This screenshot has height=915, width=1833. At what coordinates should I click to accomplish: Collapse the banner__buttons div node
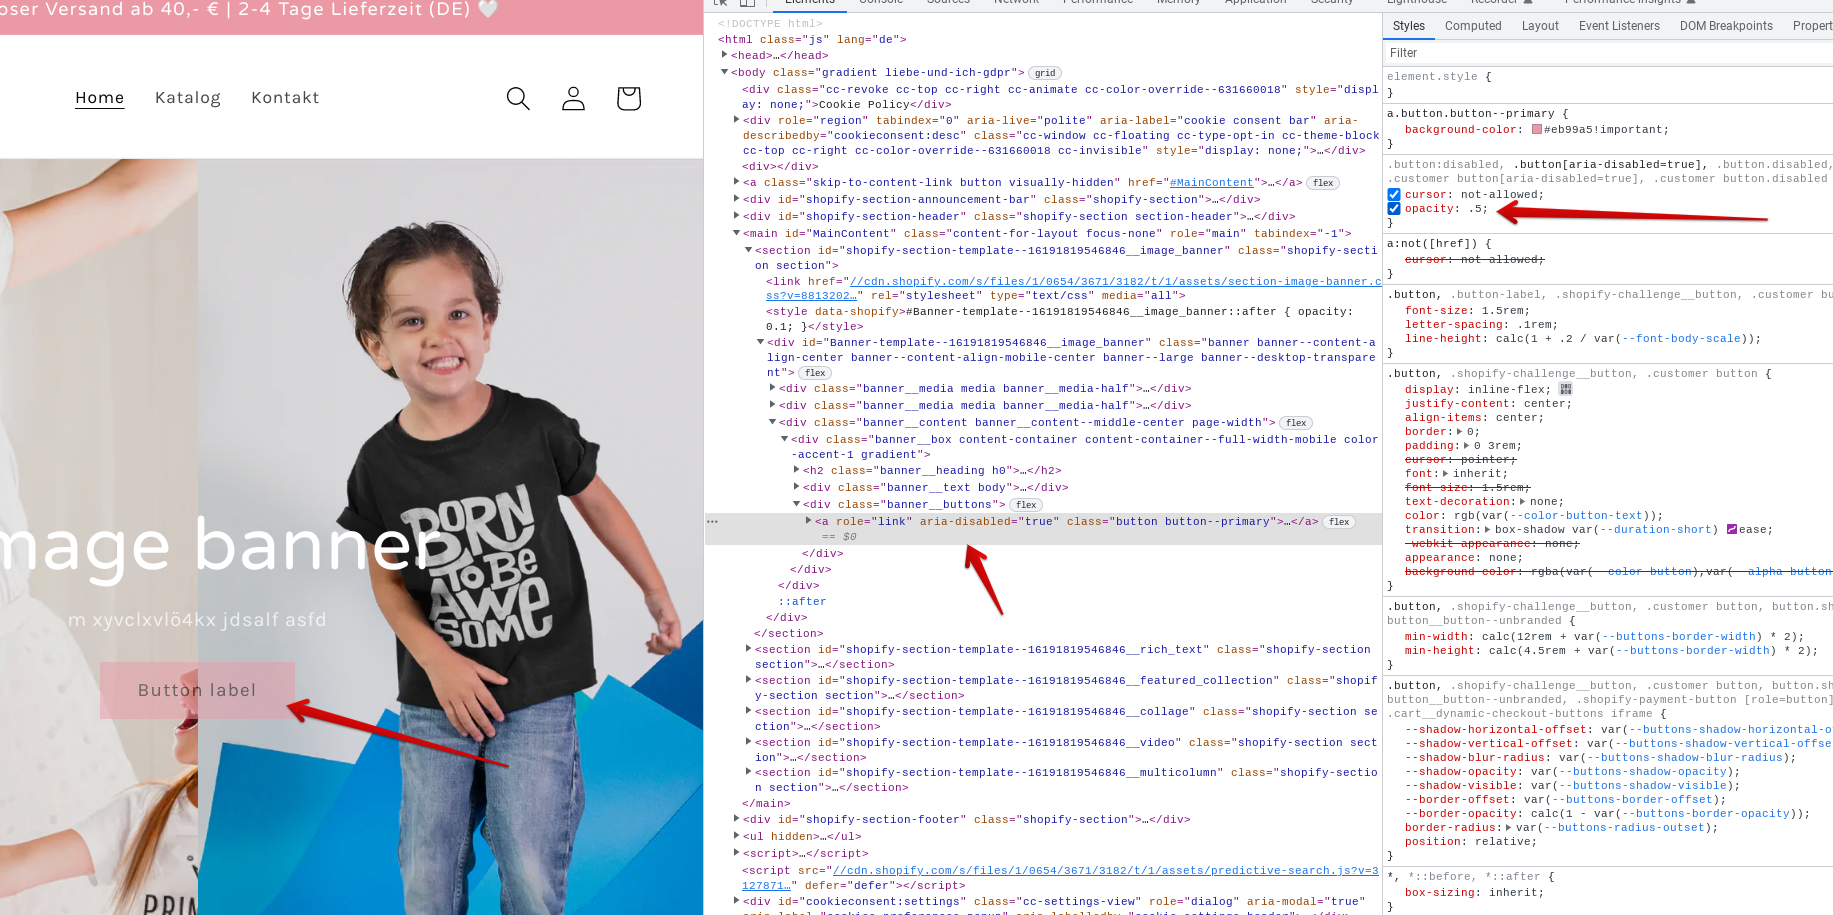(x=797, y=504)
